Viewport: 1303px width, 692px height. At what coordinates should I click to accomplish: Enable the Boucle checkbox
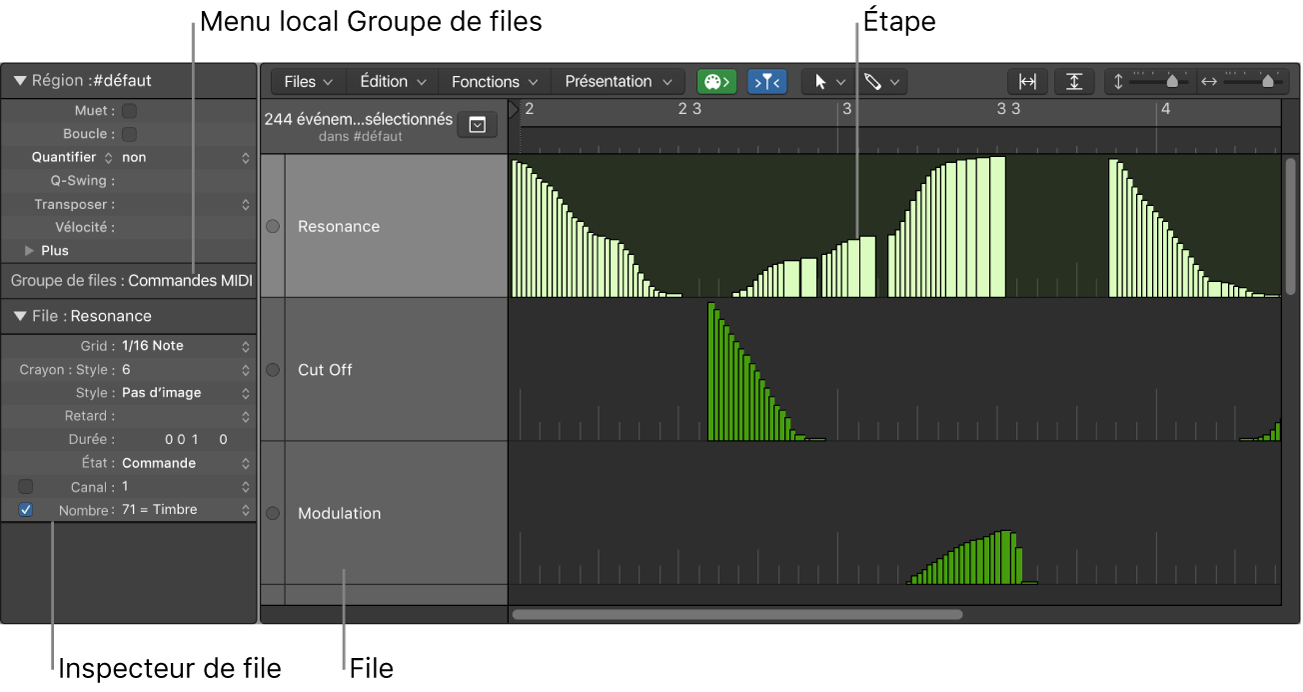pyautogui.click(x=130, y=134)
